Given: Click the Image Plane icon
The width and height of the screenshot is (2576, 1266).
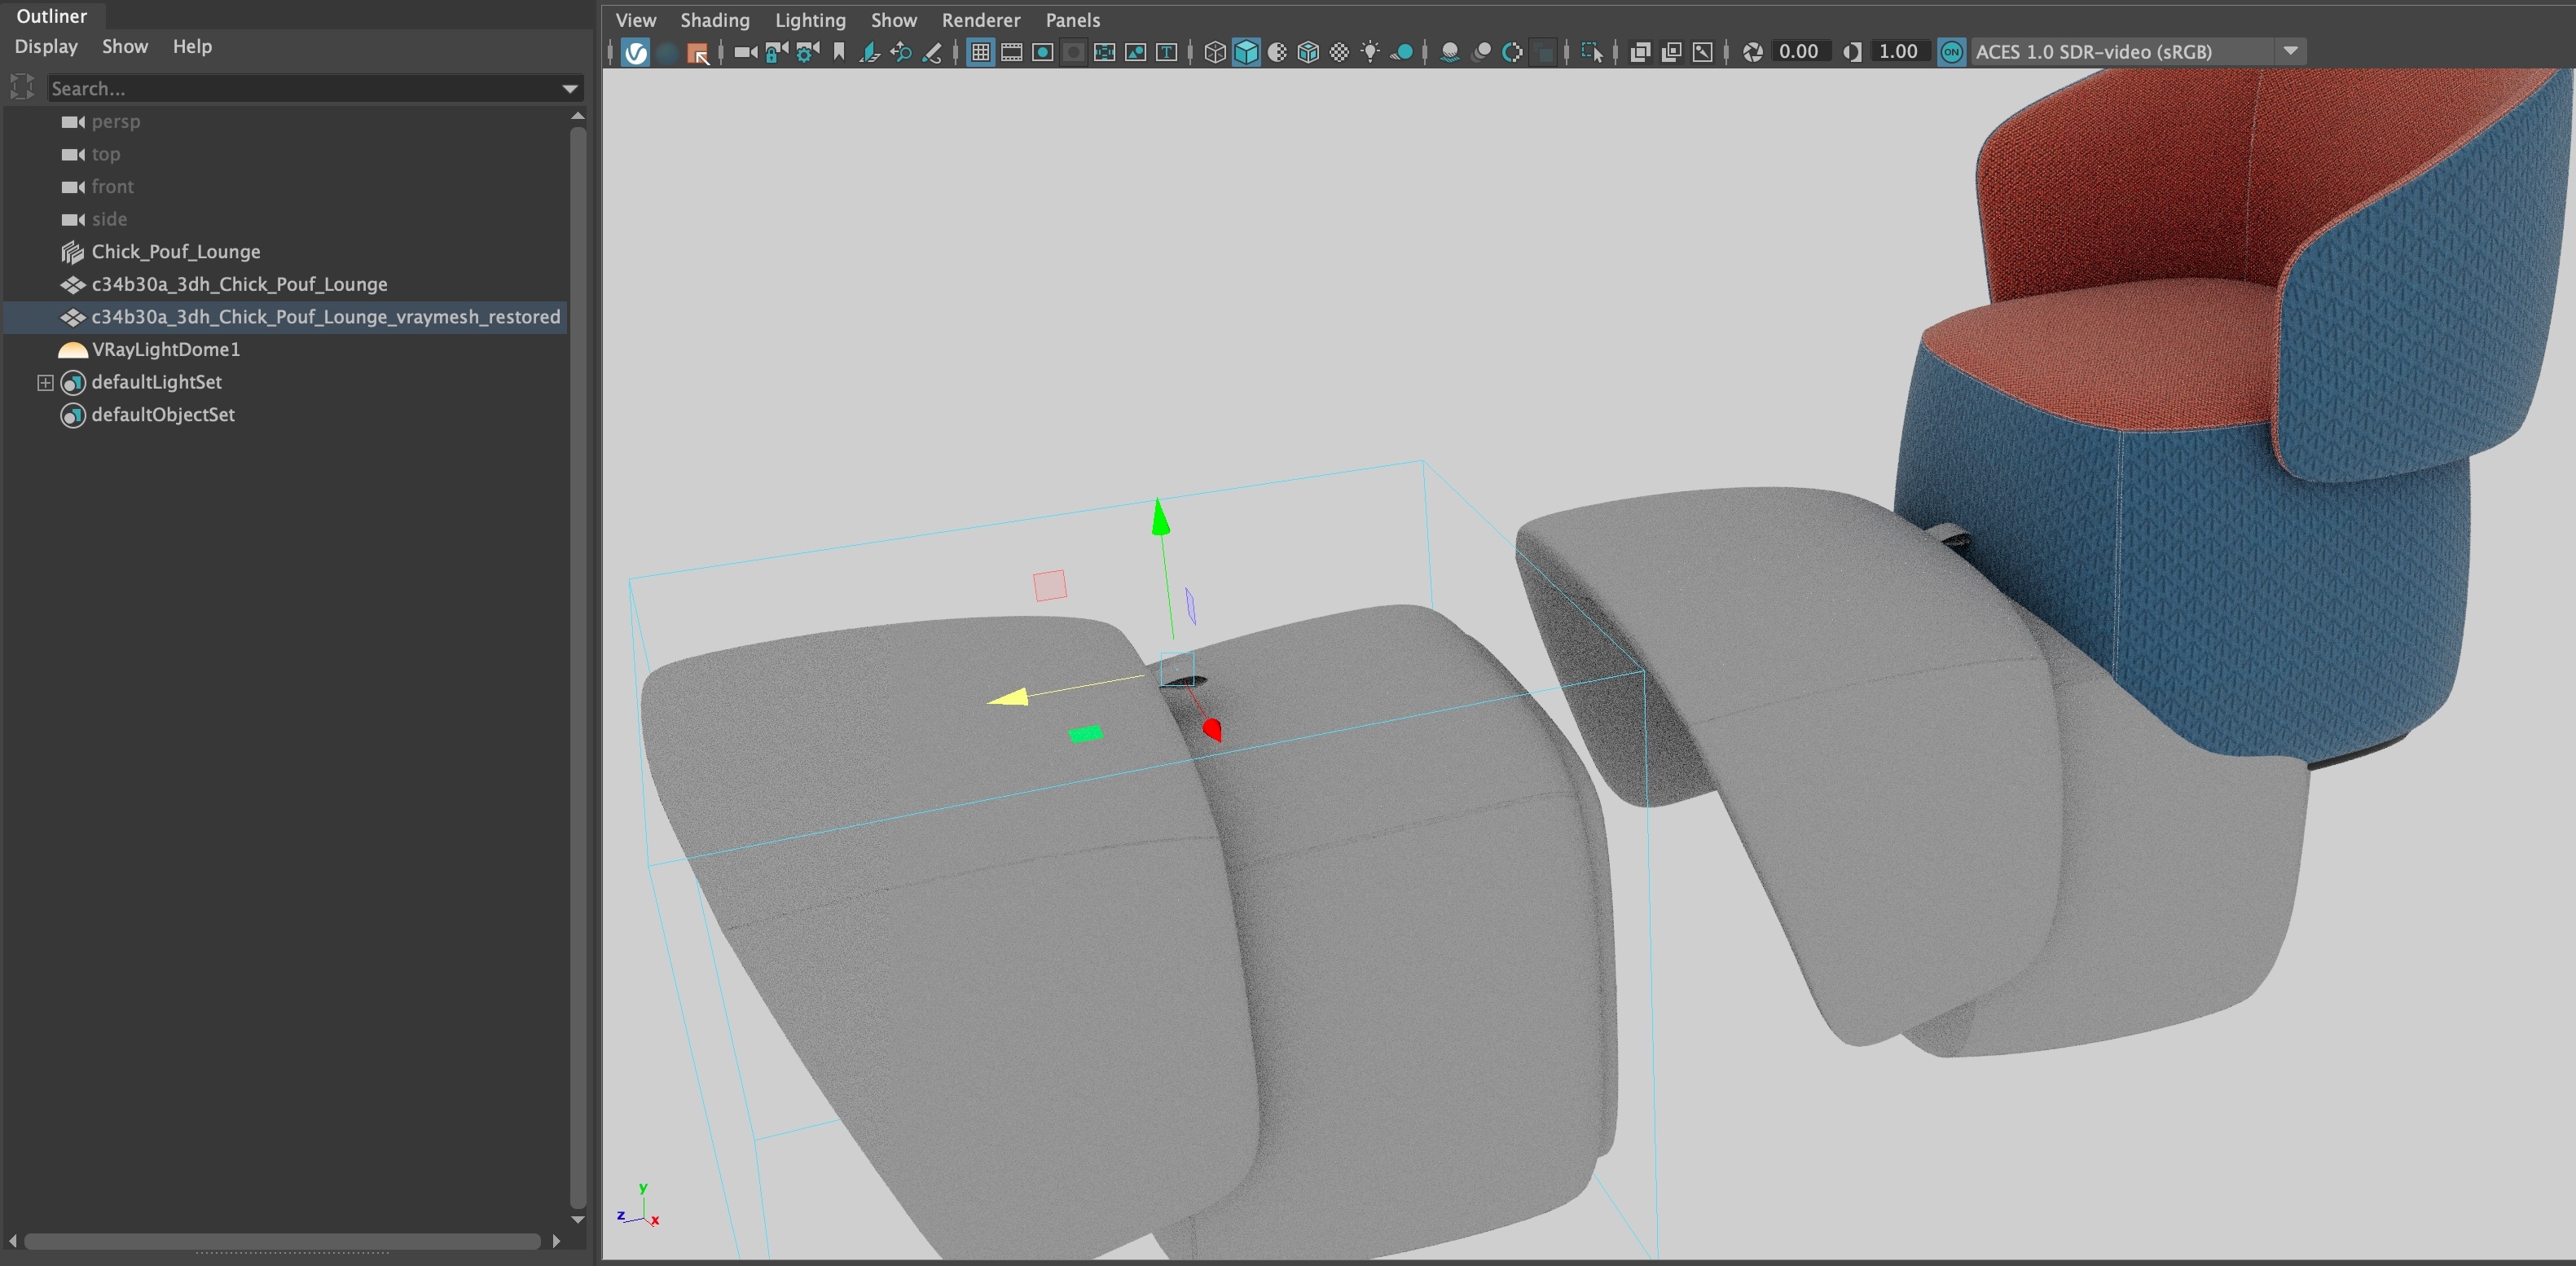Looking at the screenshot, I should coord(869,52).
